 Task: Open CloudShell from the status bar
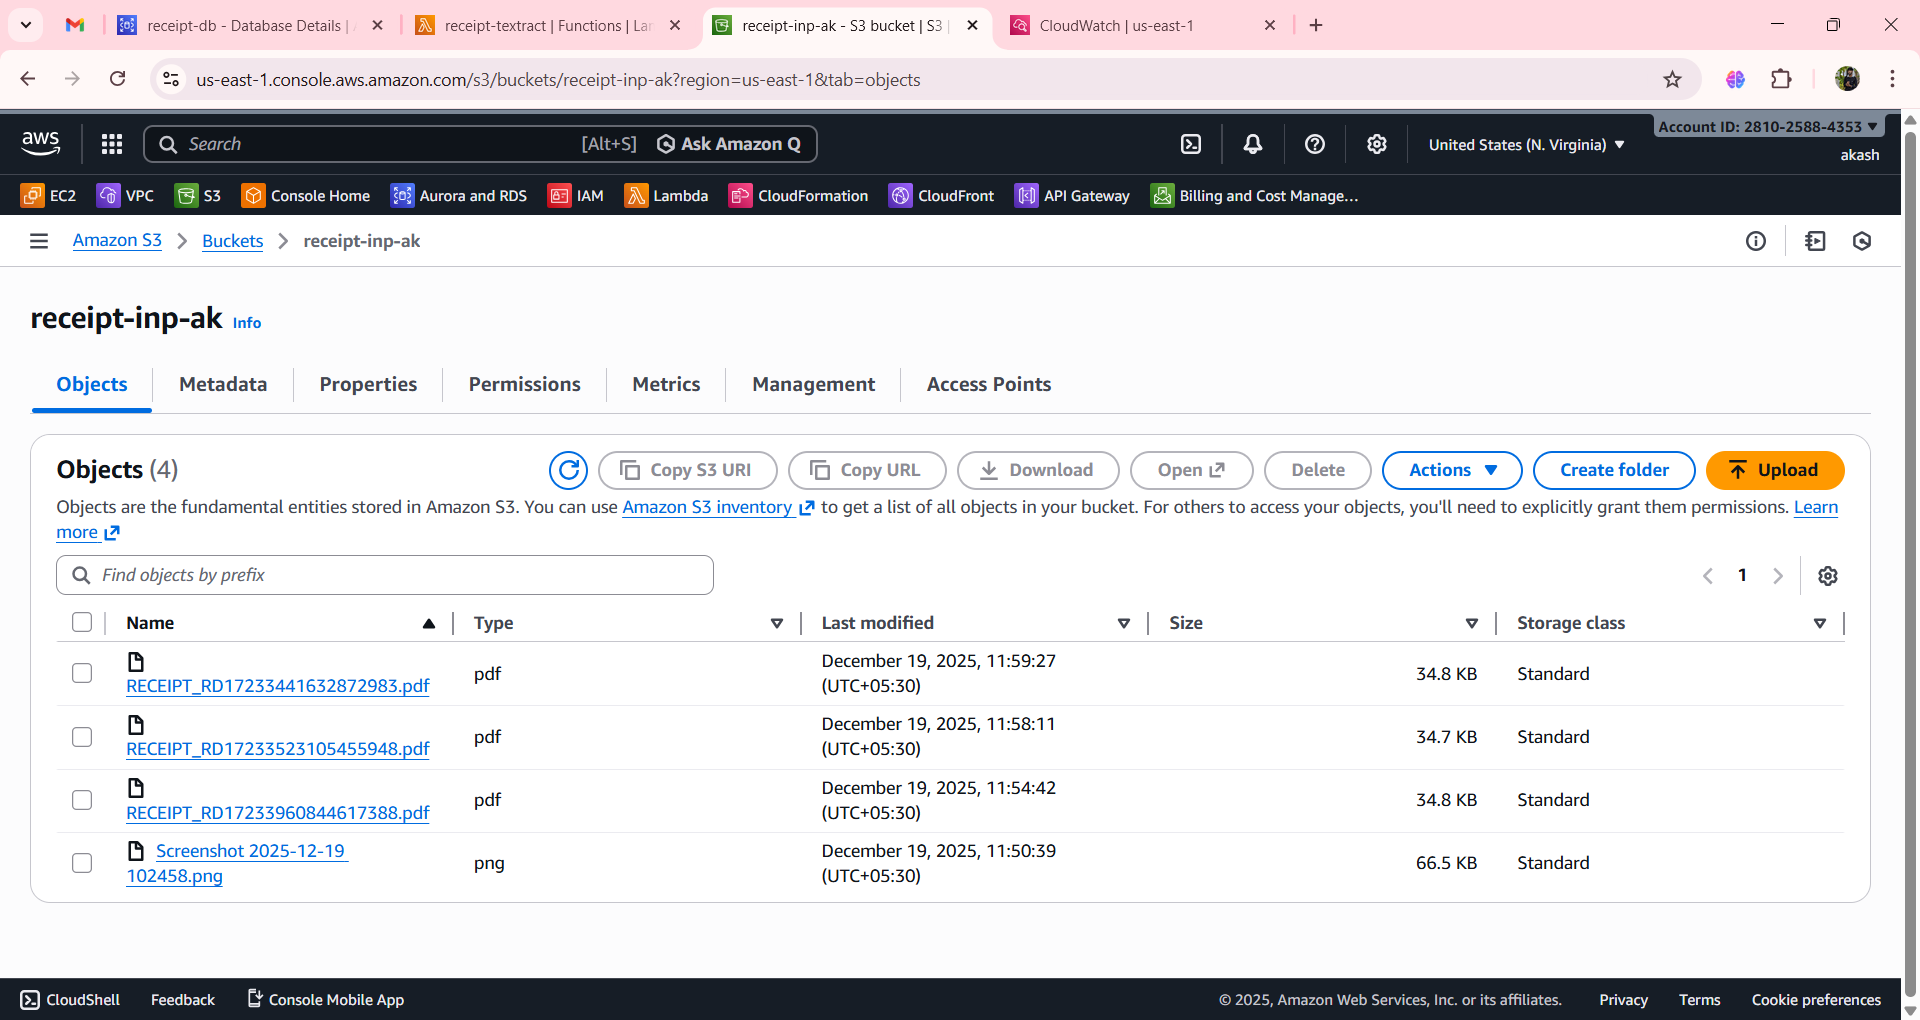click(69, 999)
